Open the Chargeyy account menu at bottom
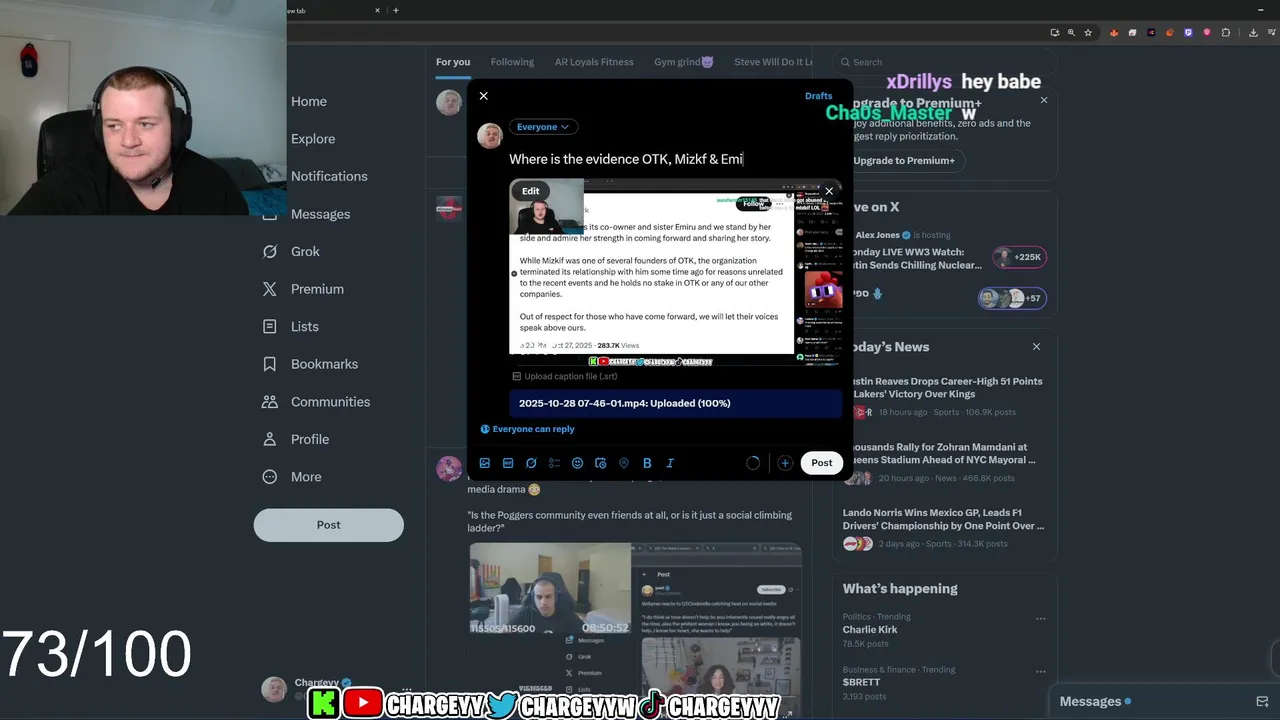The width and height of the screenshot is (1280, 720). [x=336, y=688]
